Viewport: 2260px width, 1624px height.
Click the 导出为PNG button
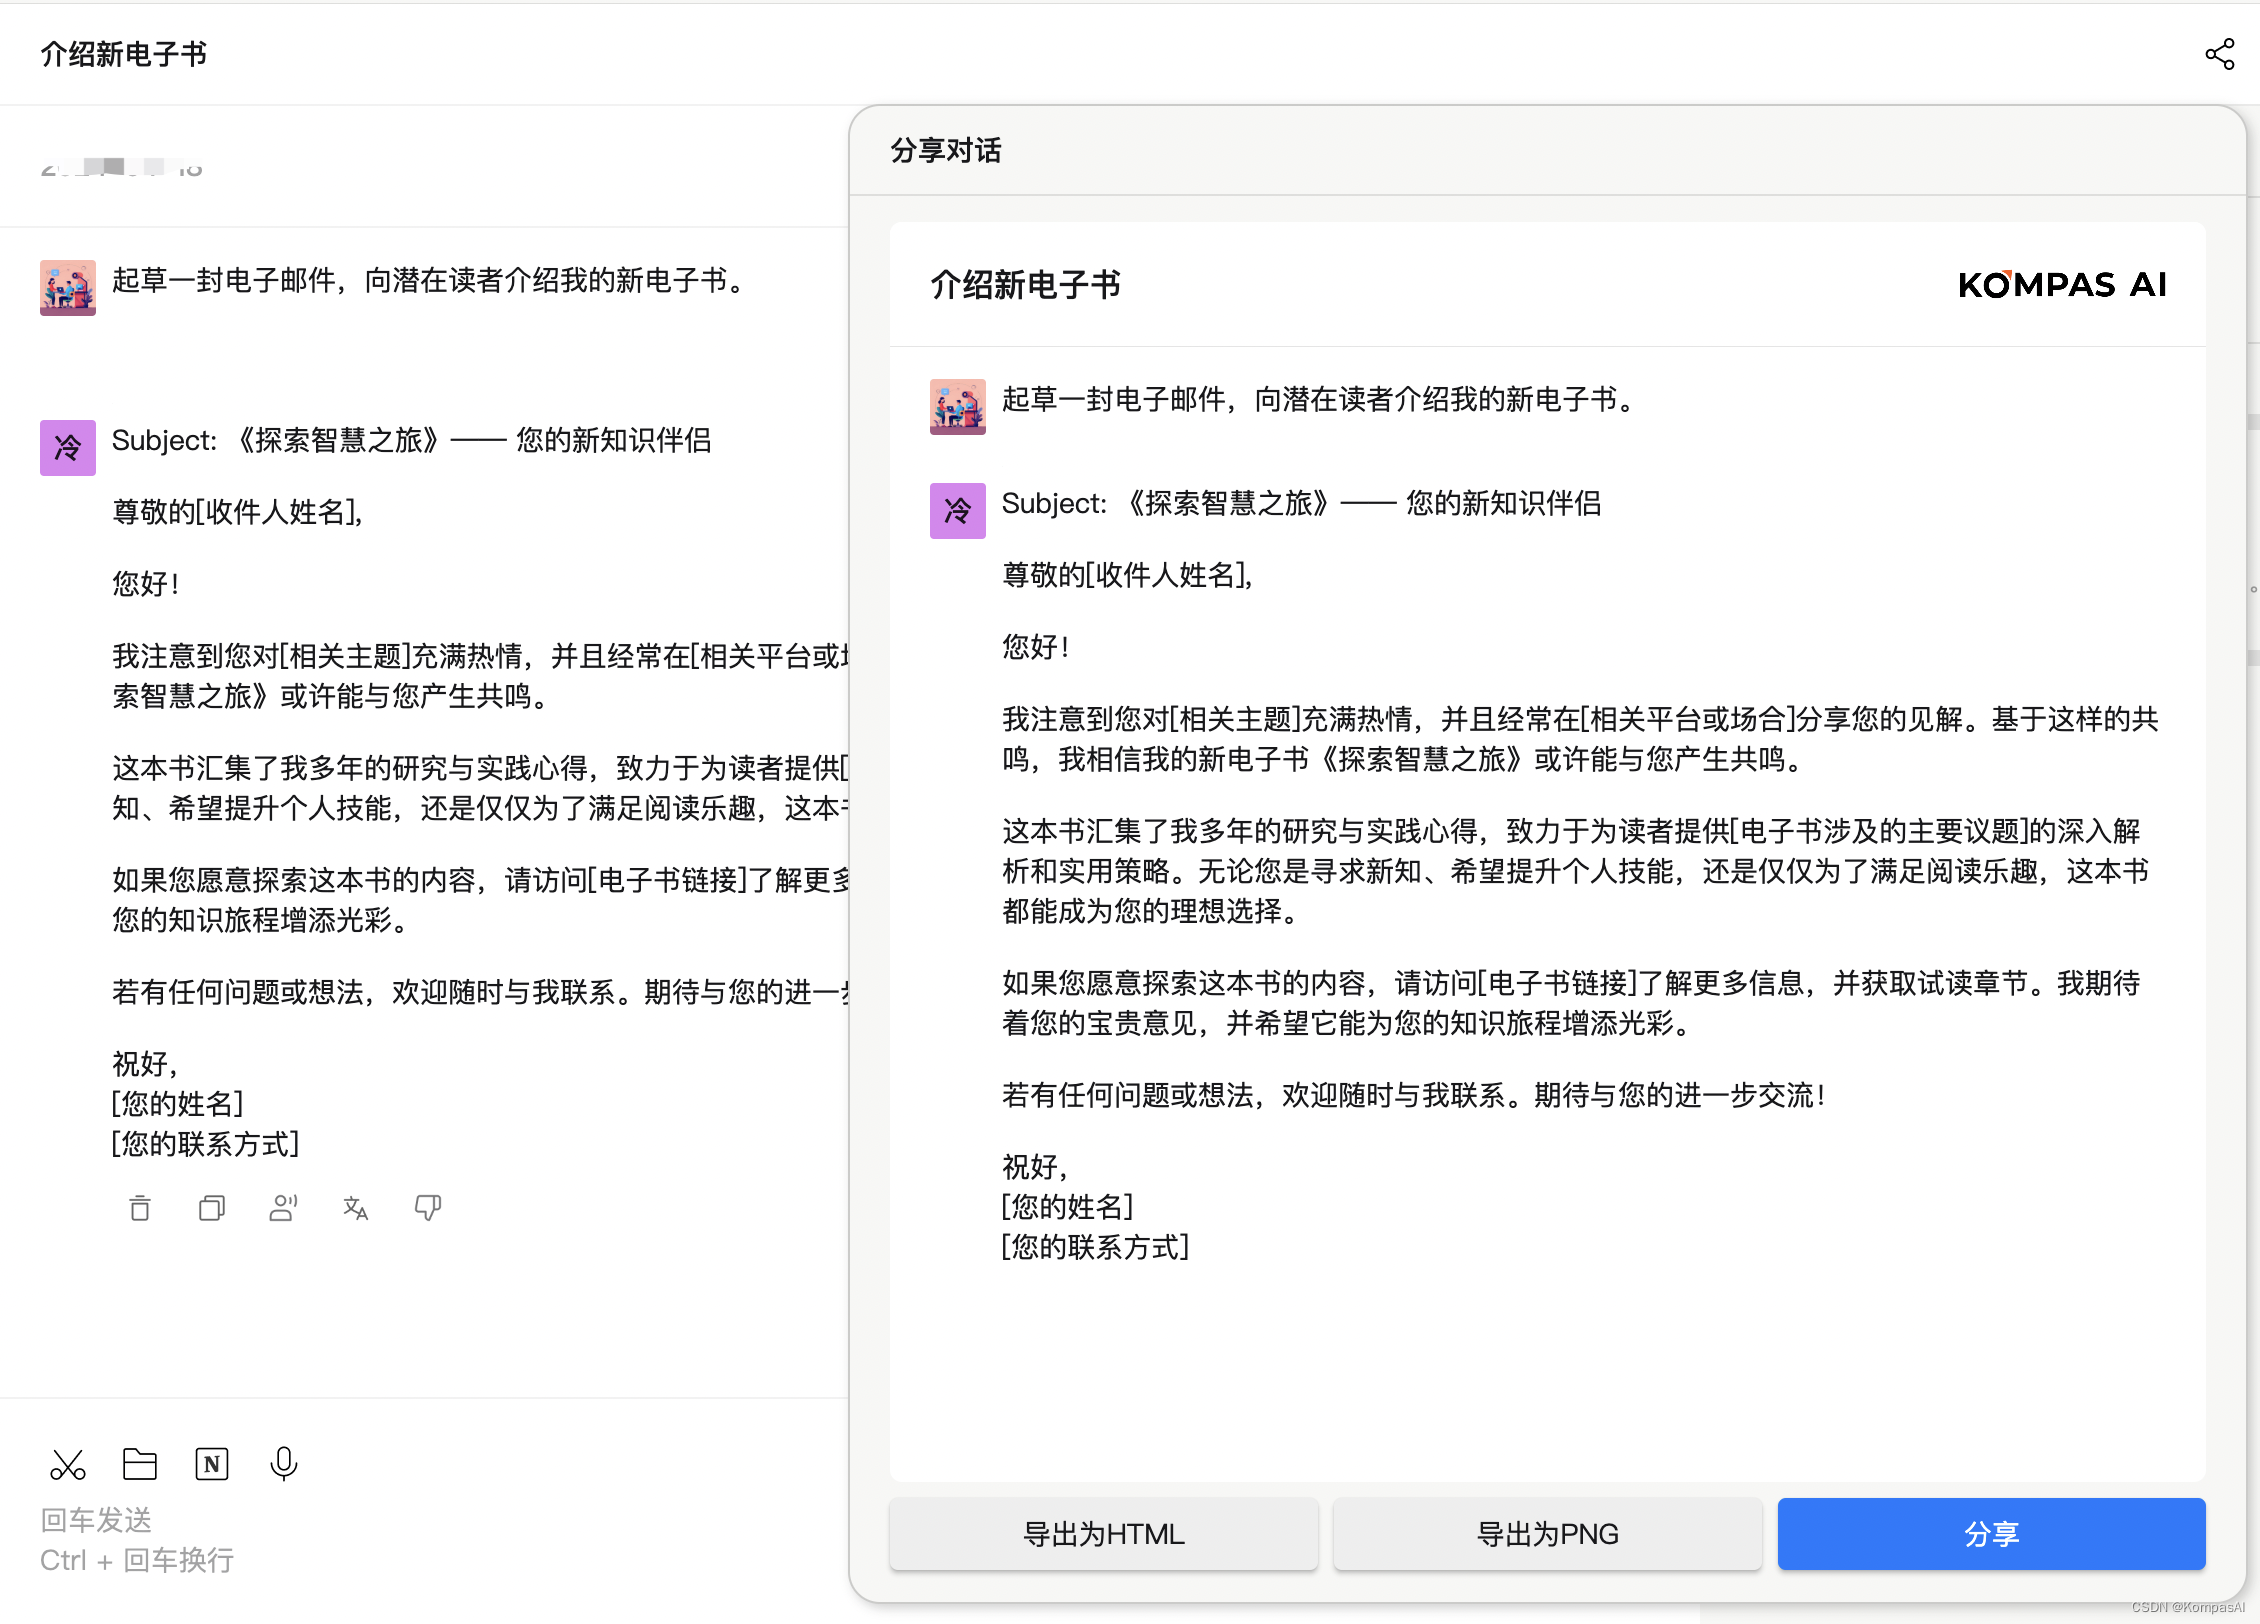1547,1534
